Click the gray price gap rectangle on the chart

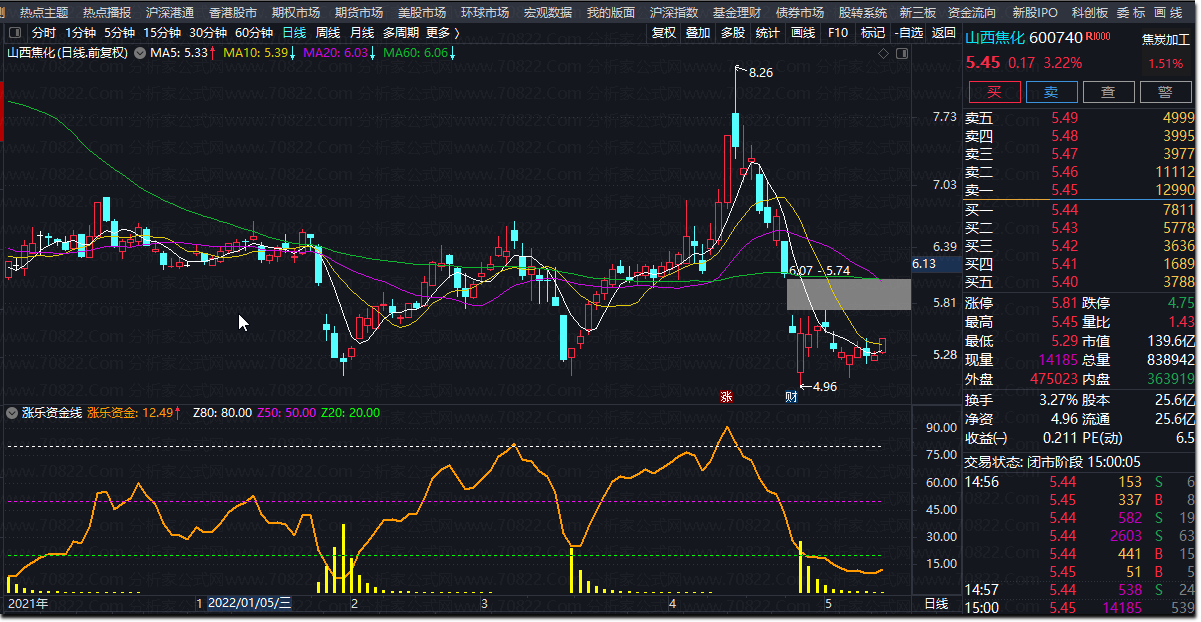848,294
